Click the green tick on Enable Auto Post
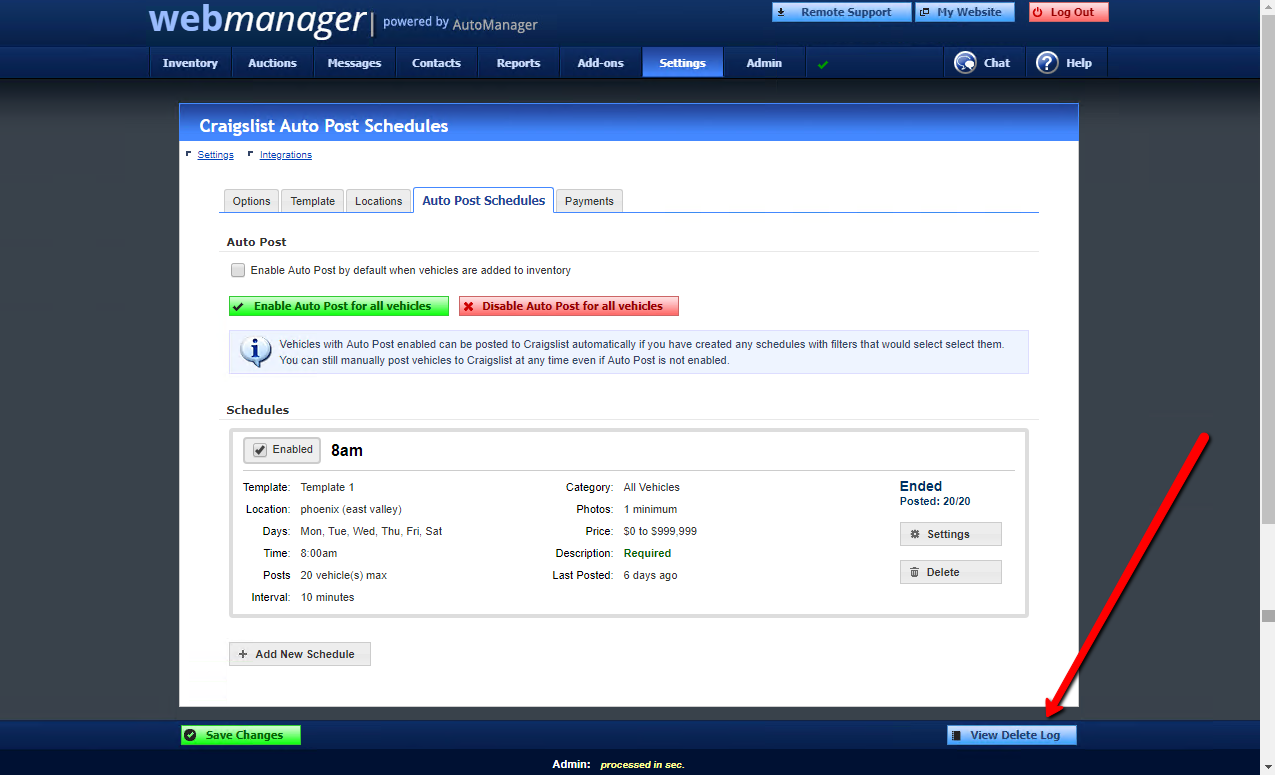Screen dimensions: 1275x775 coord(239,306)
